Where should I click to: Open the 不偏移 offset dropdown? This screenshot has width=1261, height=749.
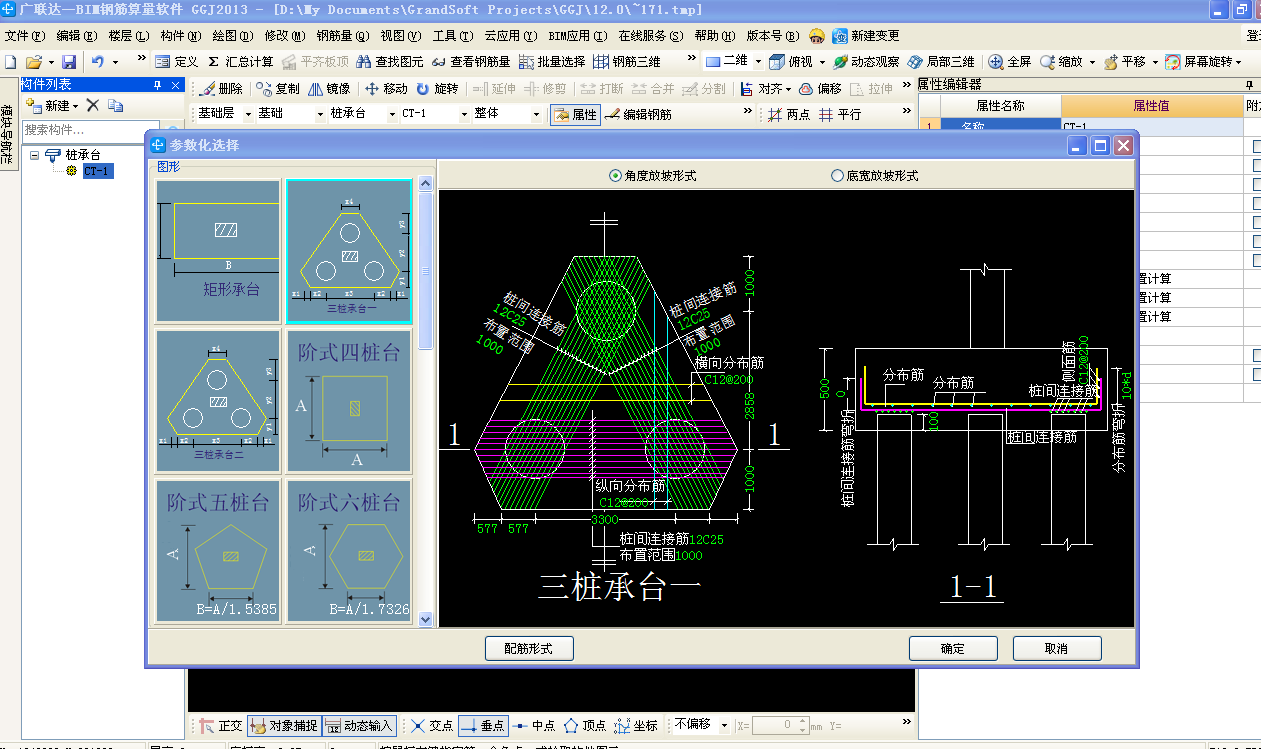[724, 725]
